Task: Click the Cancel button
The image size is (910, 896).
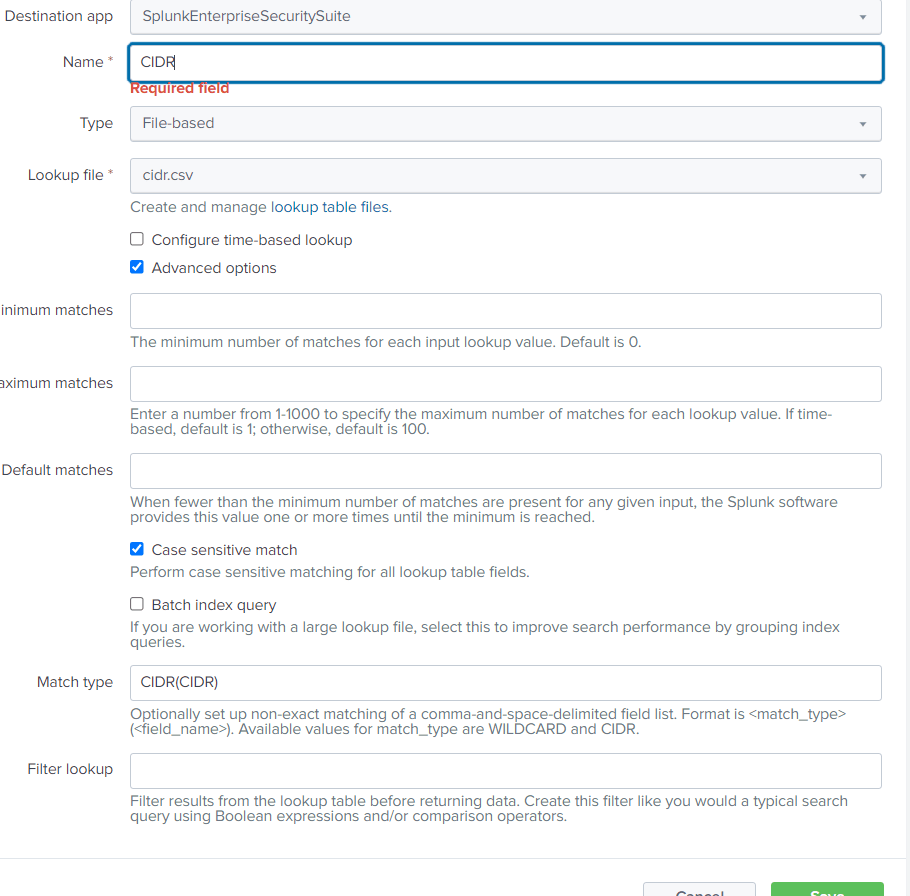Action: 699,889
